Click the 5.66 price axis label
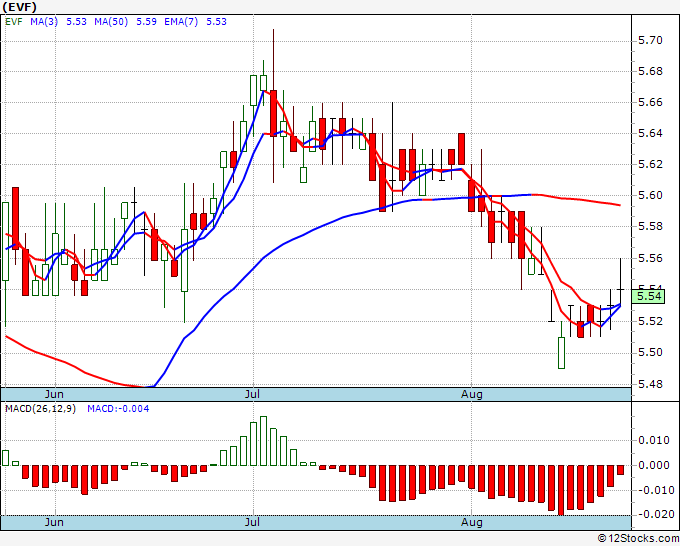680x546 pixels. click(x=651, y=103)
